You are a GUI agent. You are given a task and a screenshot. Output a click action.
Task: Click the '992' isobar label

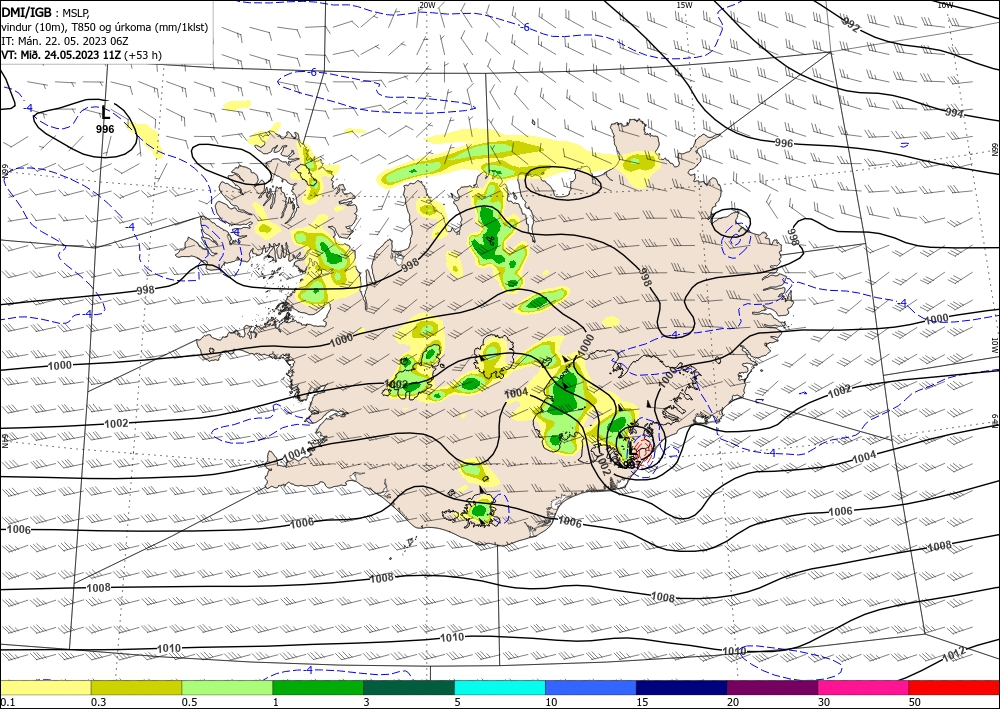point(850,25)
